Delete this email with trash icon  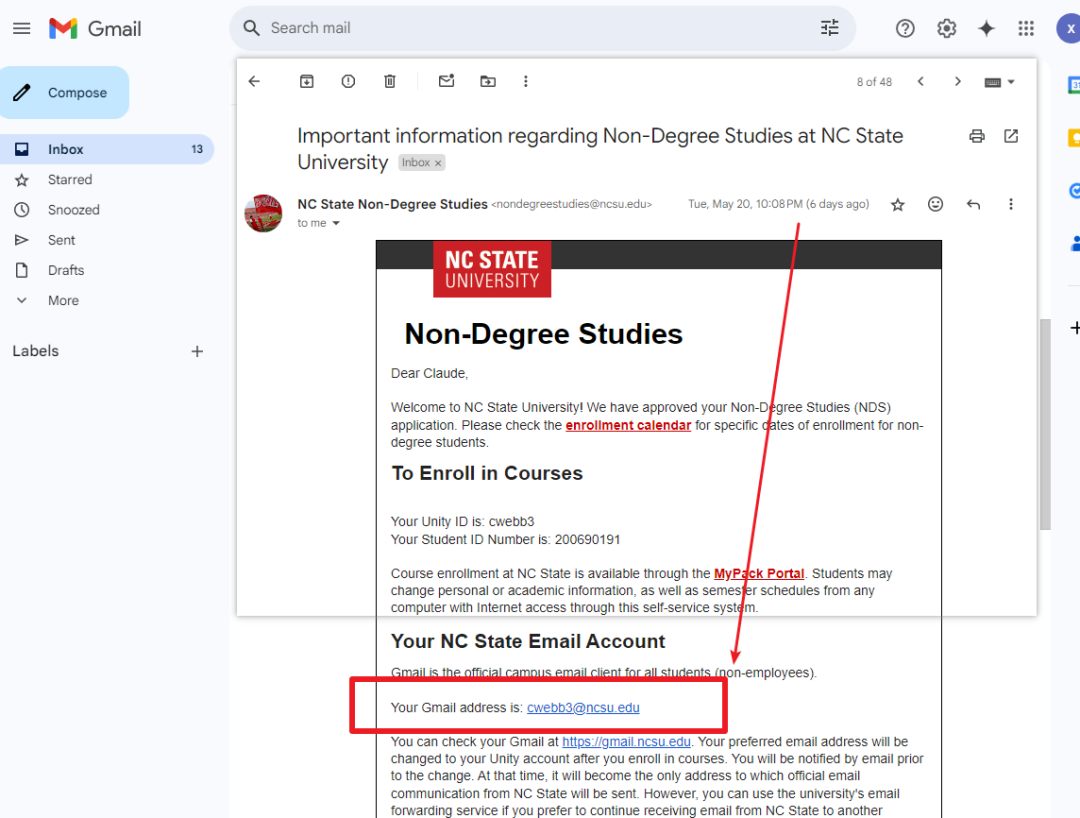pos(390,81)
